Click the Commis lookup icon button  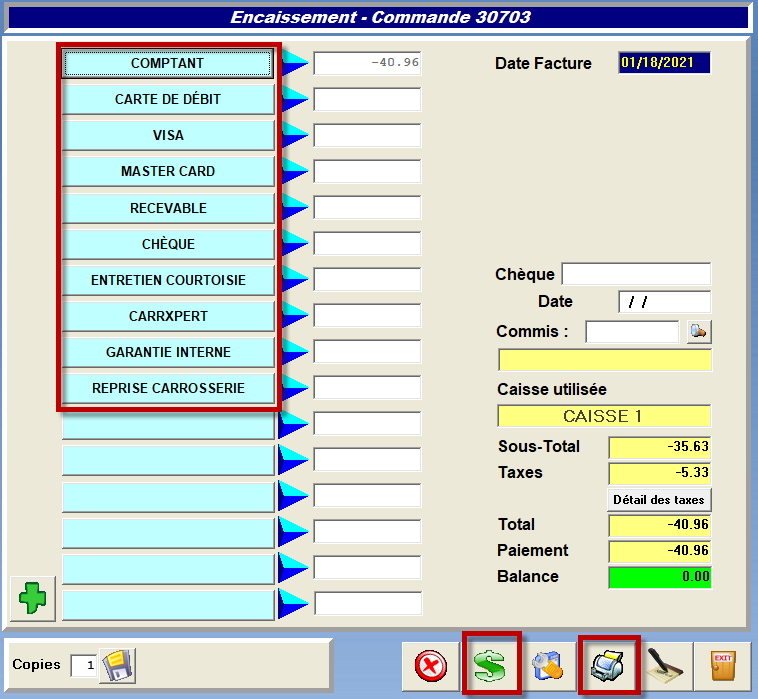[699, 332]
